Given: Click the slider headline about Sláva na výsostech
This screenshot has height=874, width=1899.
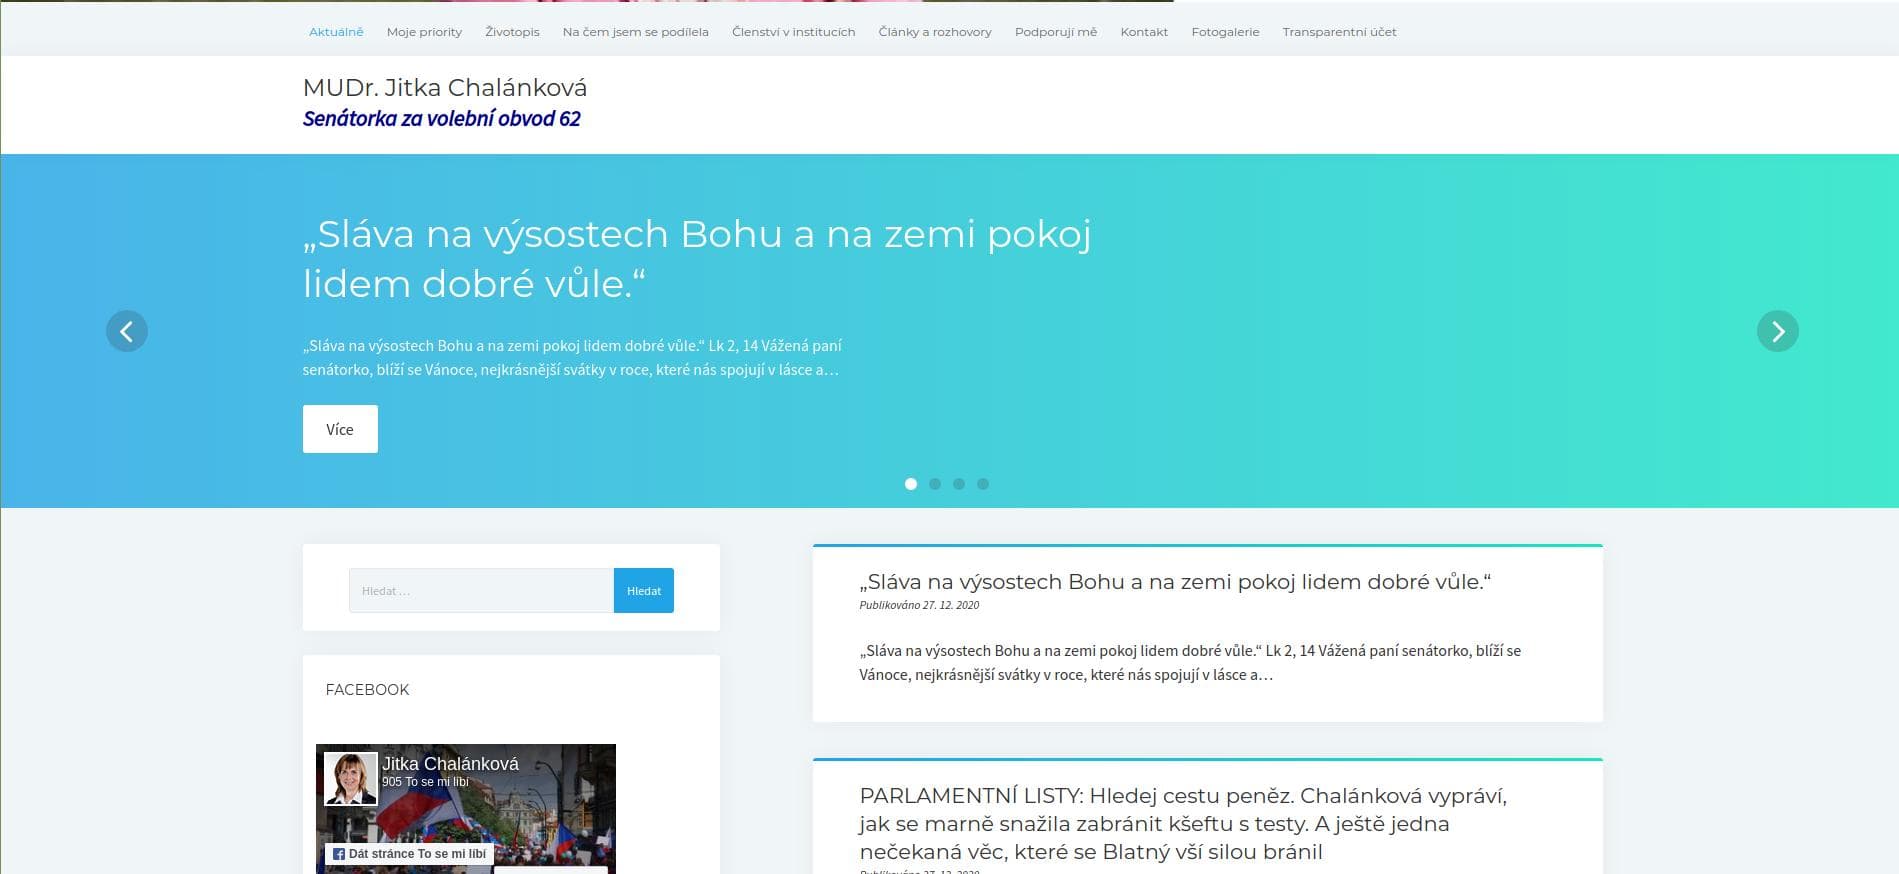Looking at the screenshot, I should 697,258.
